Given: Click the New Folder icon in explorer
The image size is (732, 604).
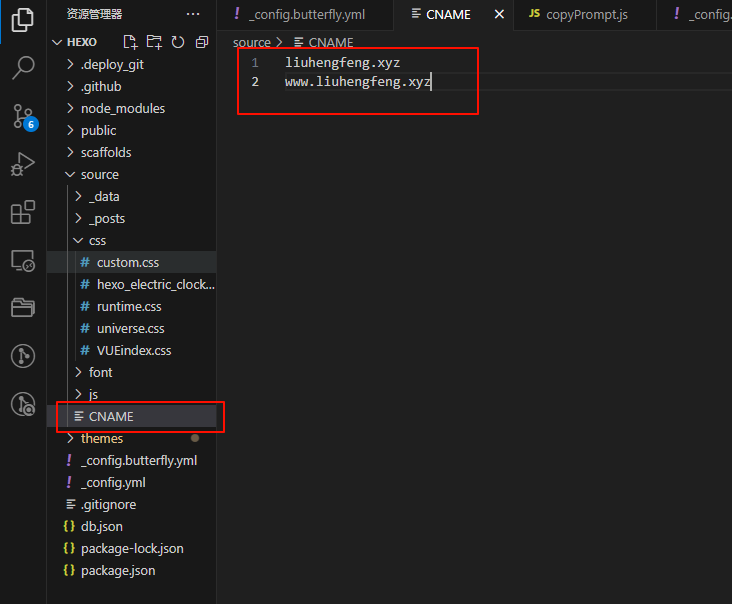Looking at the screenshot, I should point(154,42).
